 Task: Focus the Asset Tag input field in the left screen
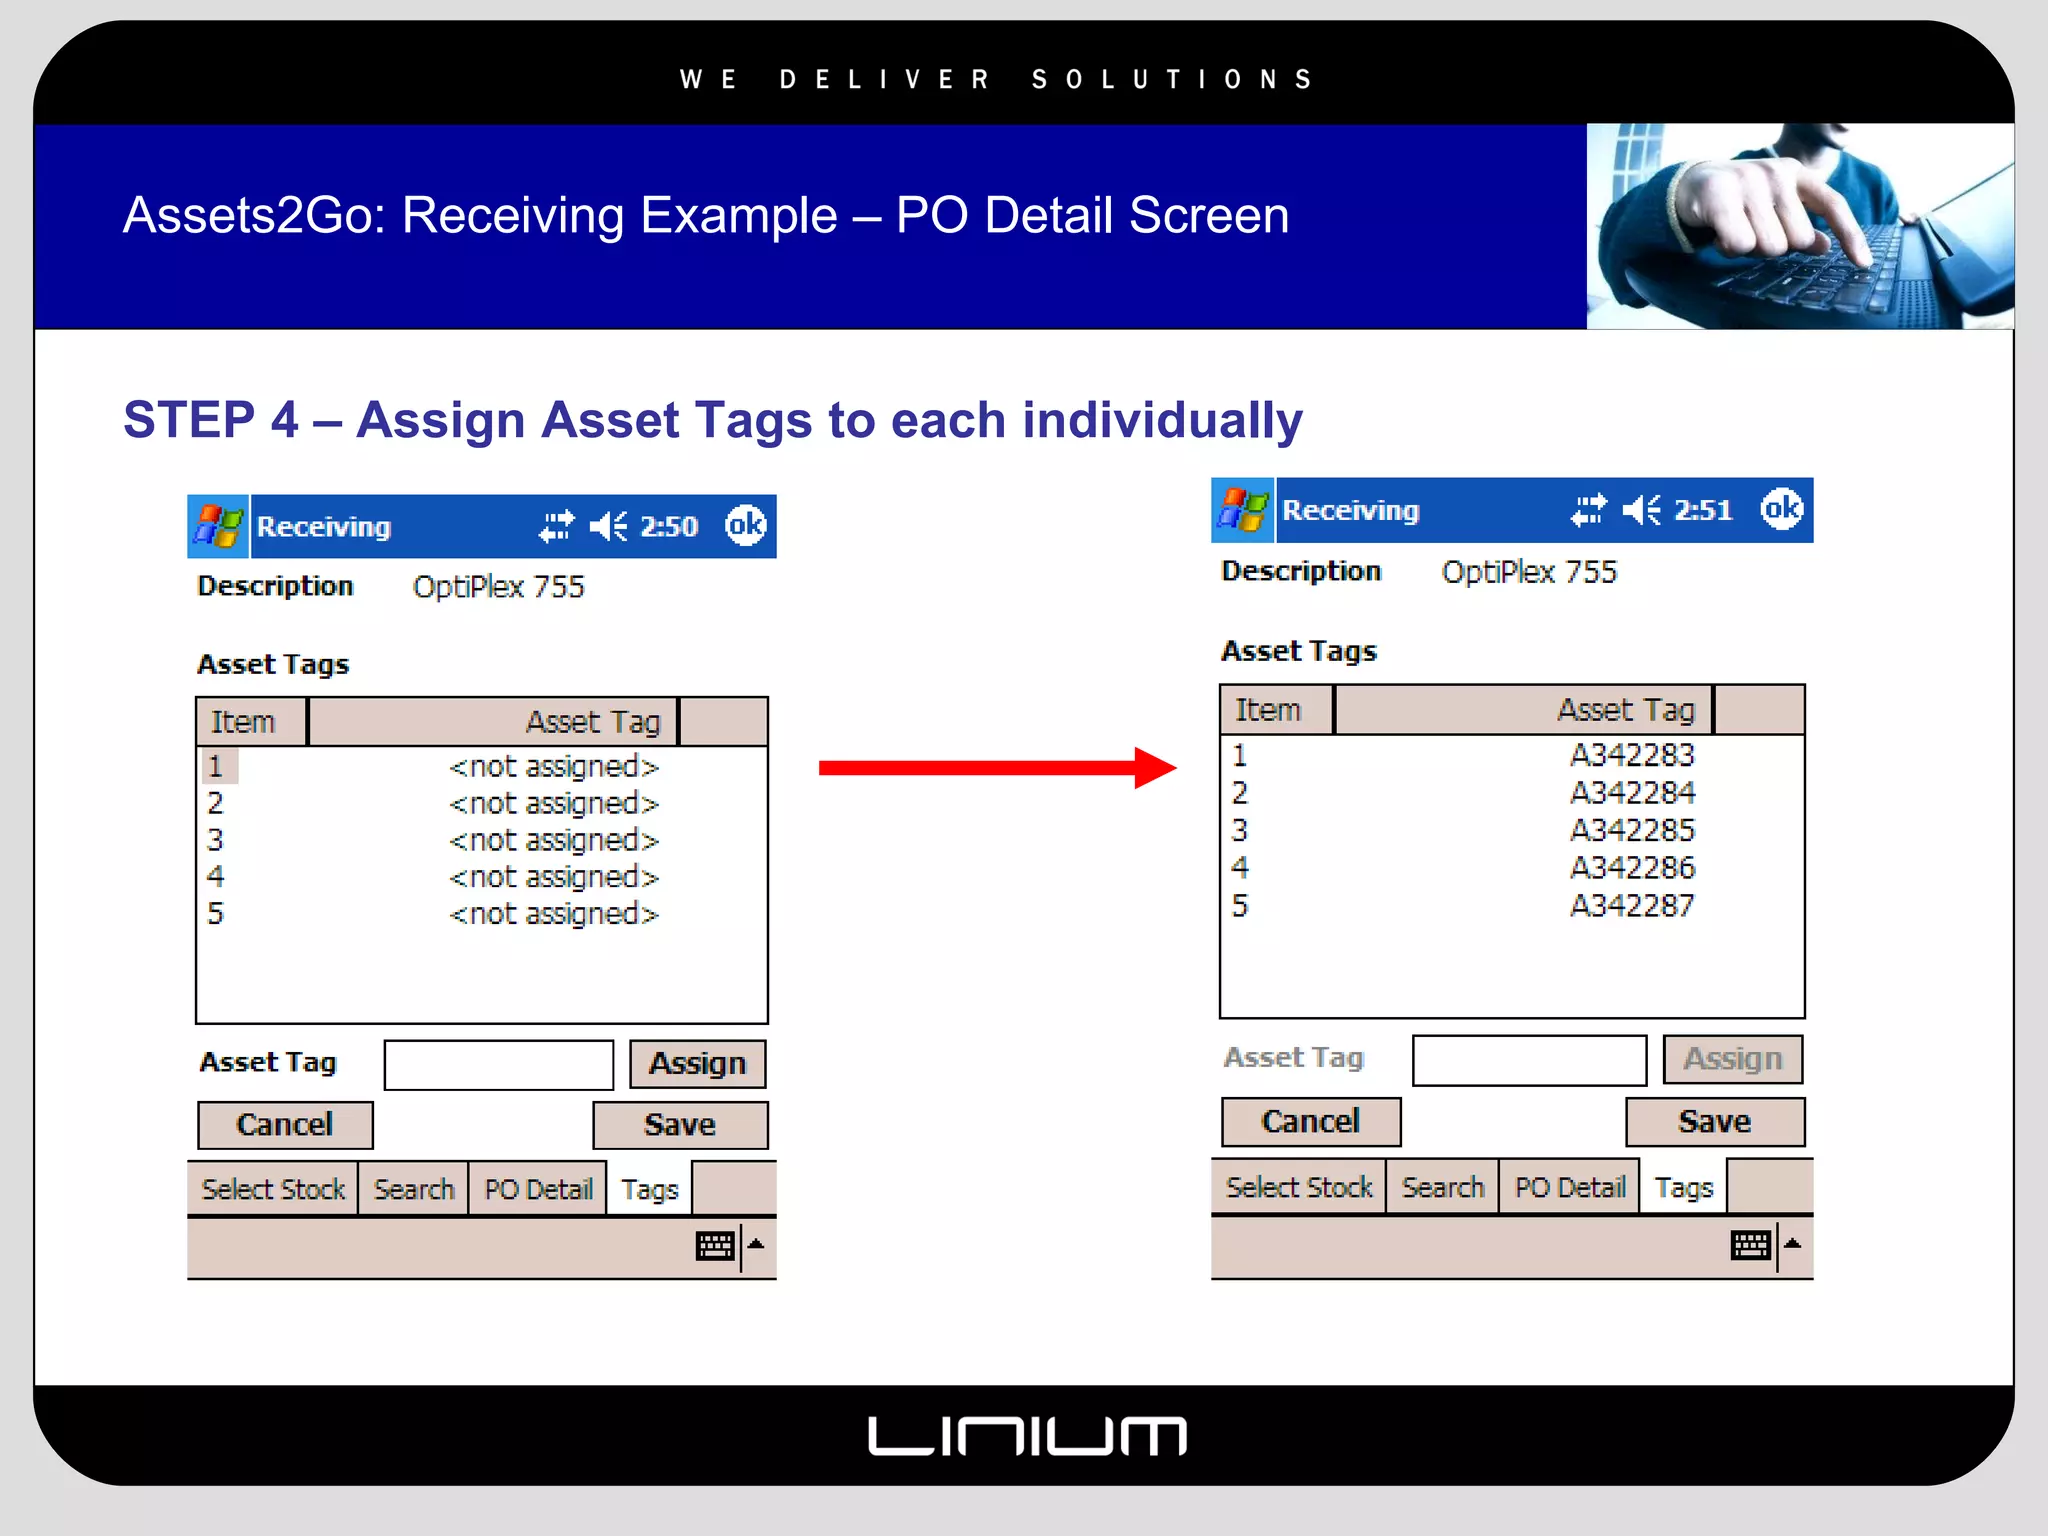pyautogui.click(x=499, y=1065)
